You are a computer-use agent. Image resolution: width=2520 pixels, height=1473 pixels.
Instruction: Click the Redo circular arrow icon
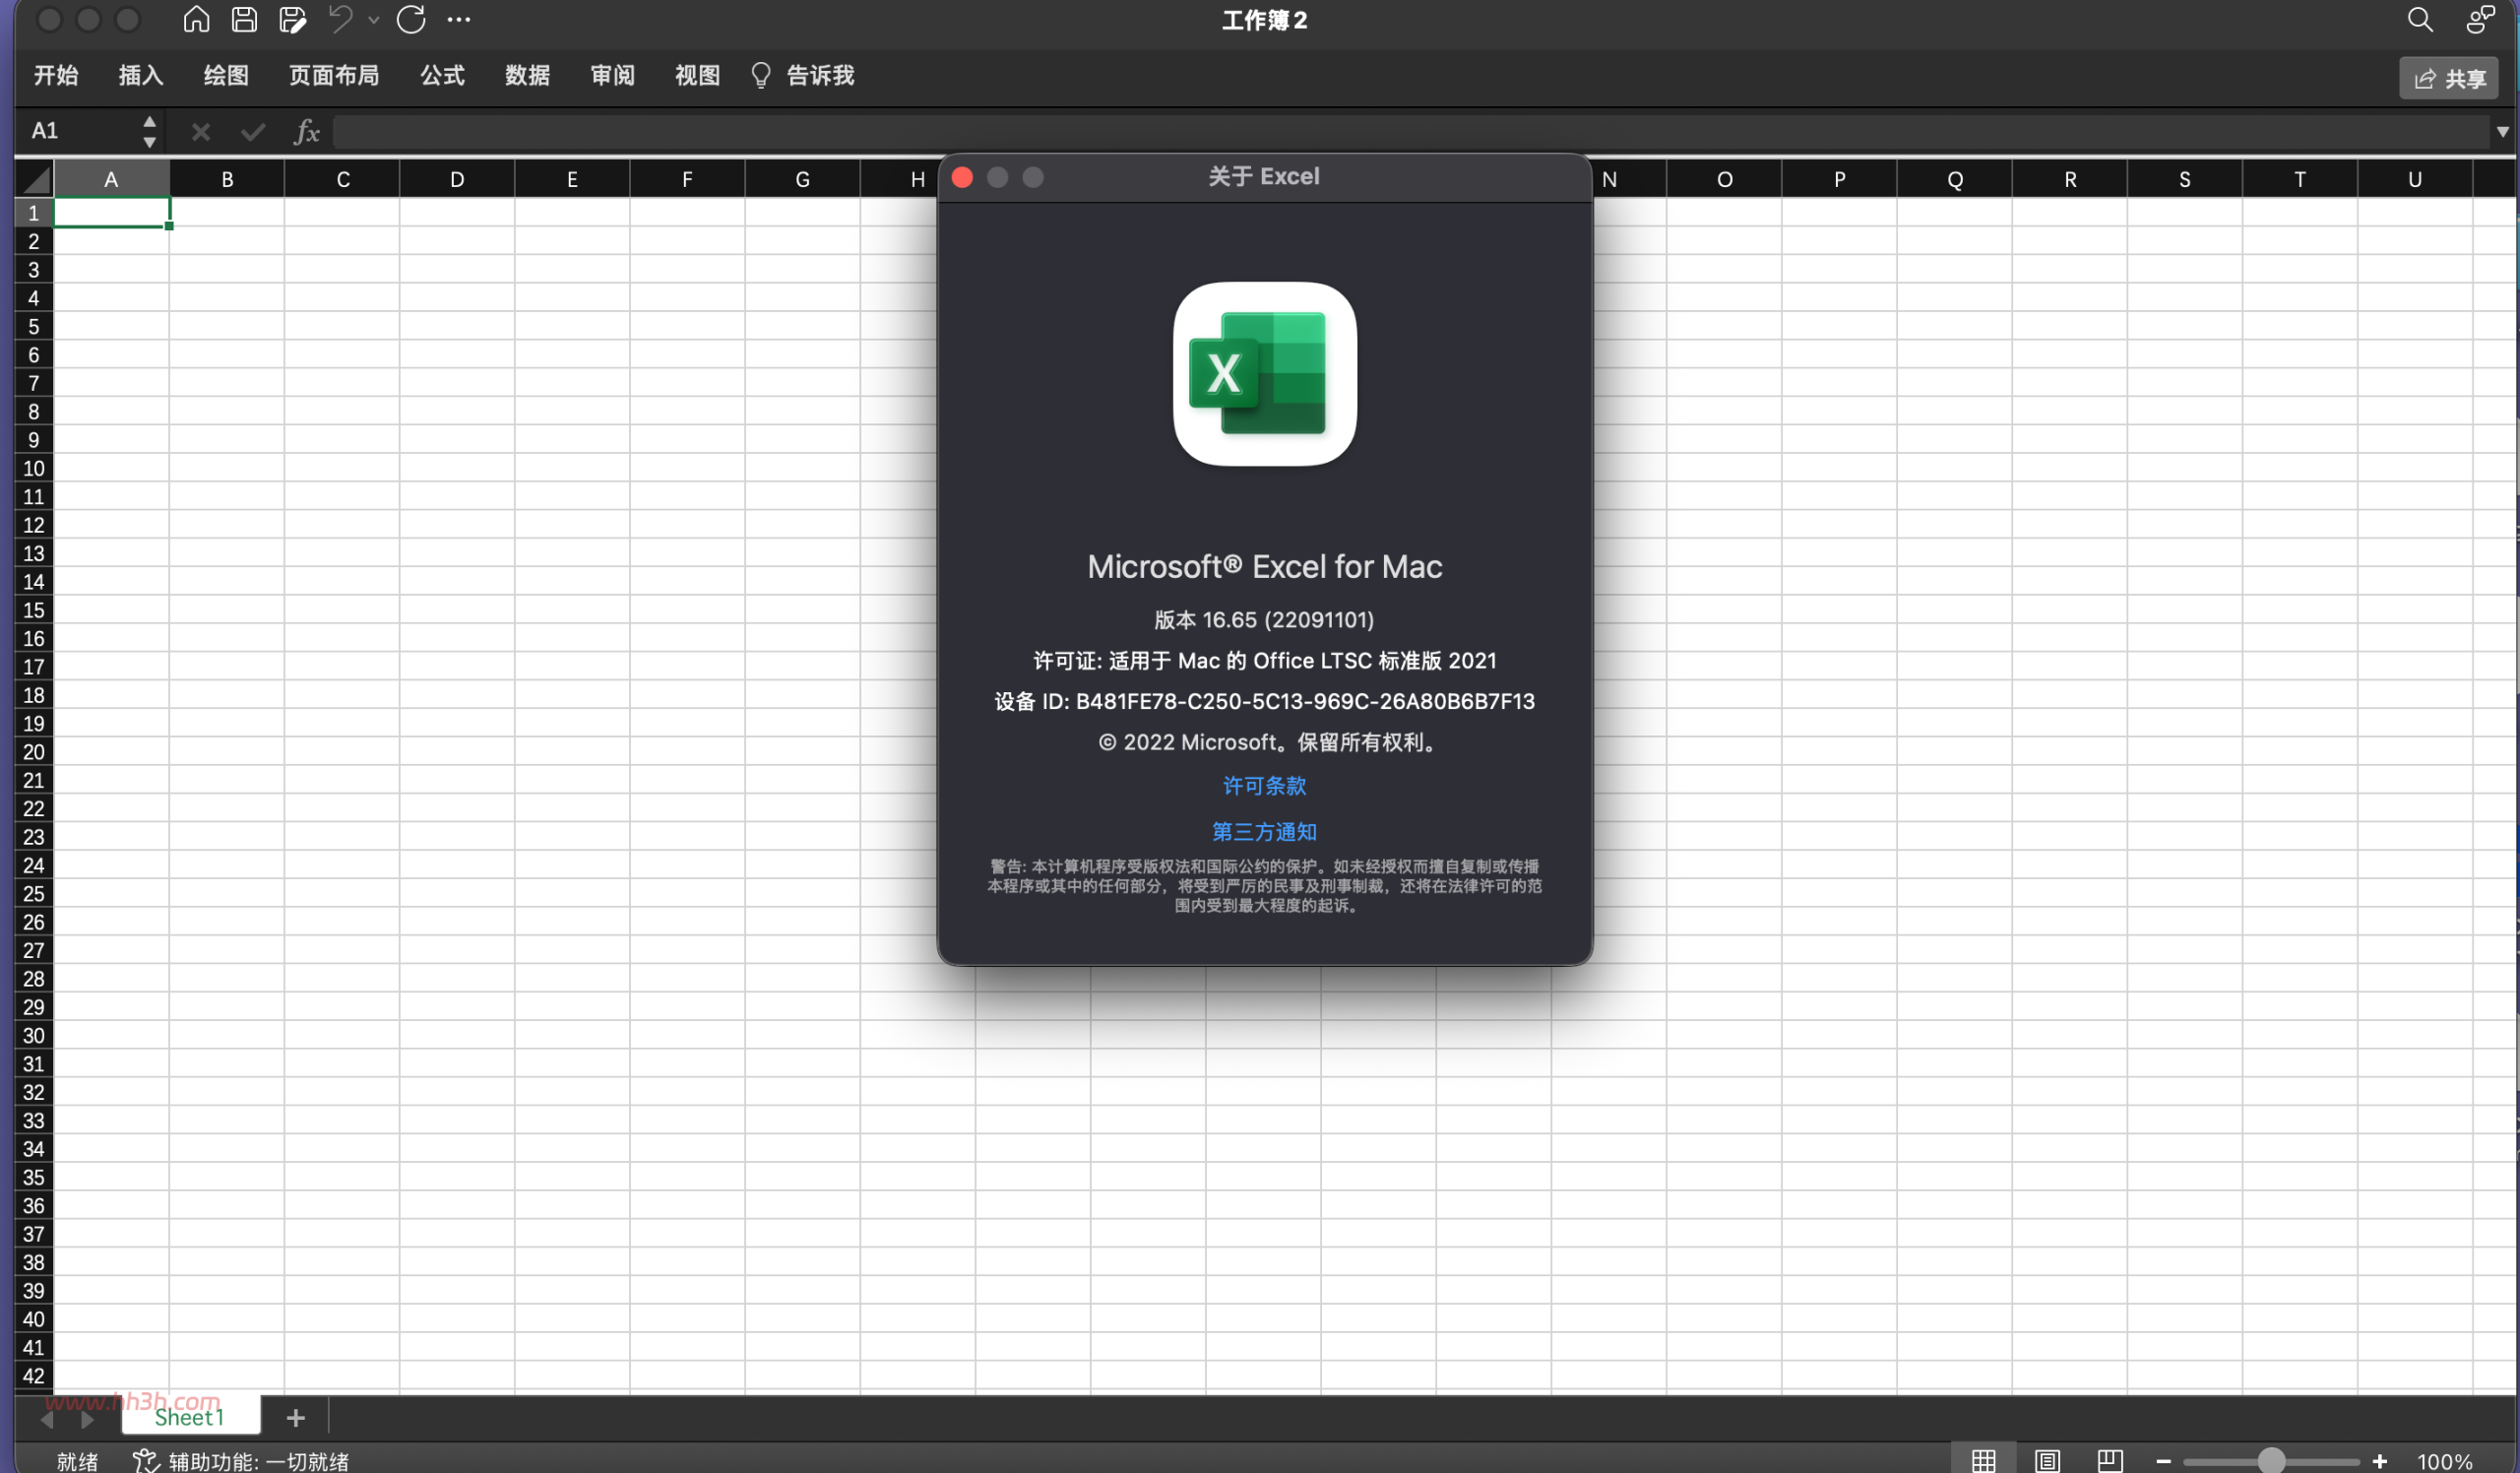(x=411, y=19)
